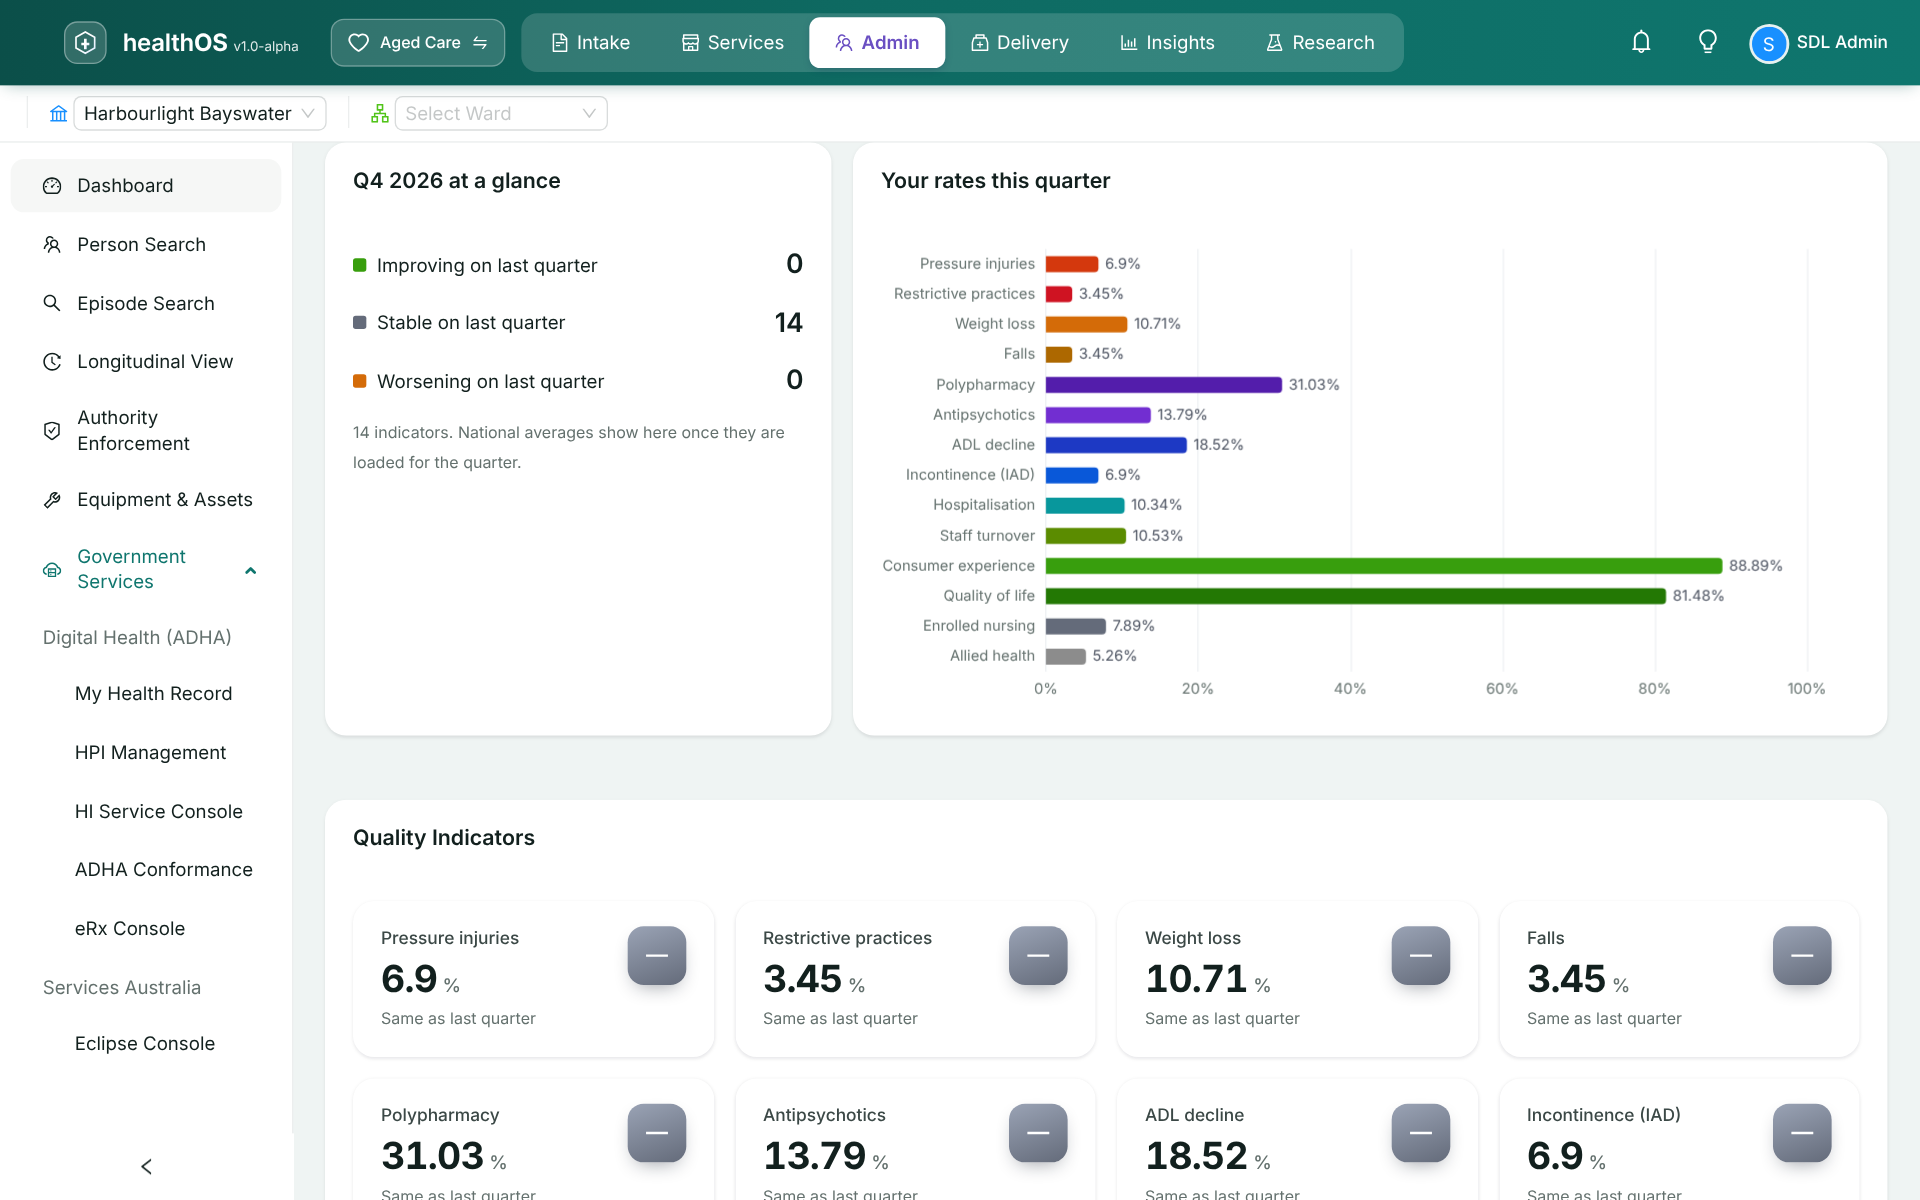Open the Longitudinal View page
Image resolution: width=1920 pixels, height=1200 pixels.
click(x=146, y=362)
